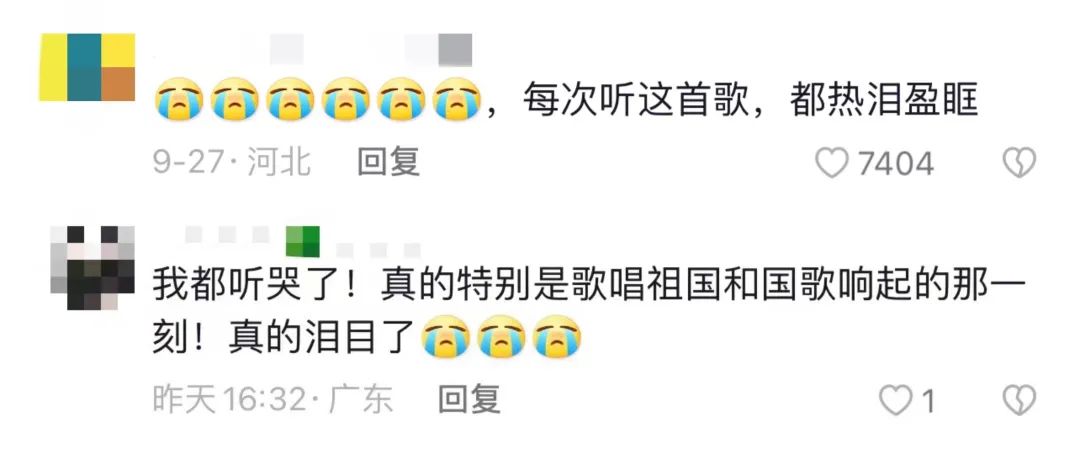Screen dimensions: 1080x453
Task: Like the Guangdong comment with heart icon
Action: (x=896, y=400)
